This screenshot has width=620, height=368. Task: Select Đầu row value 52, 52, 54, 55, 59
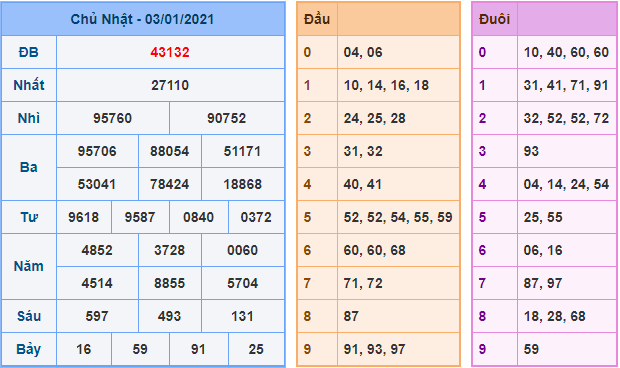point(398,217)
